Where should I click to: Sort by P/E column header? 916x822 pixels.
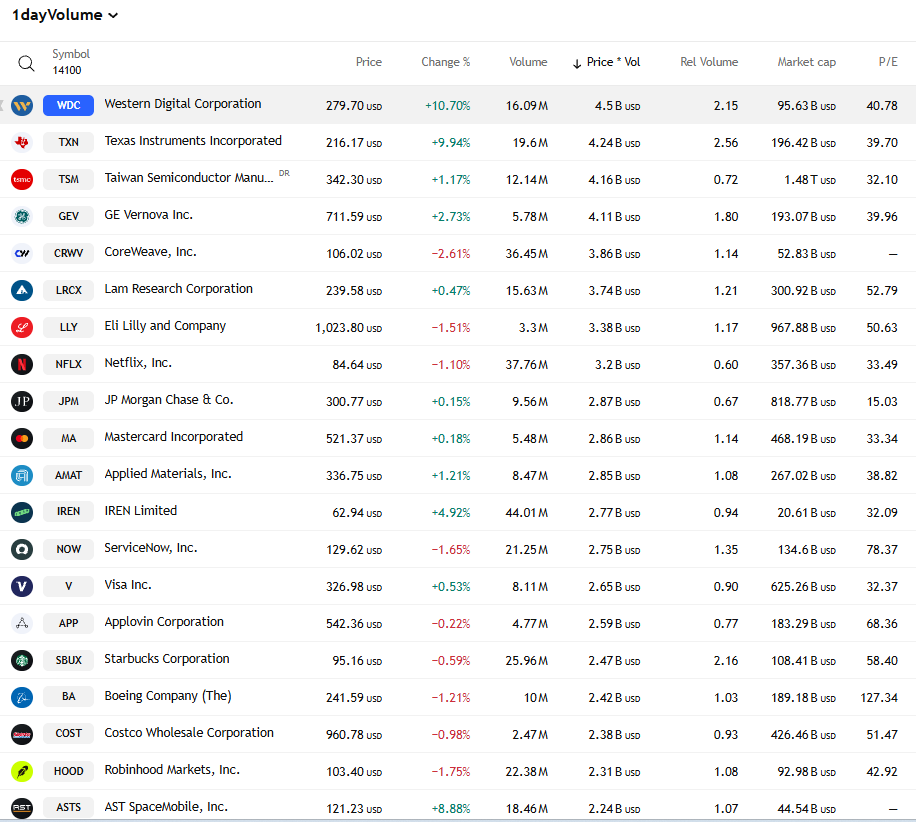click(x=888, y=62)
